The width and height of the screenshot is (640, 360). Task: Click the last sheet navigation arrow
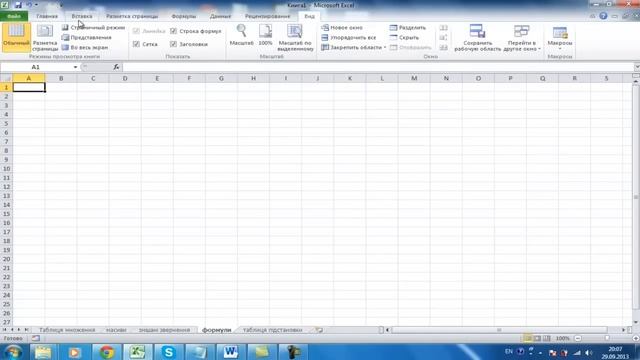[27, 330]
